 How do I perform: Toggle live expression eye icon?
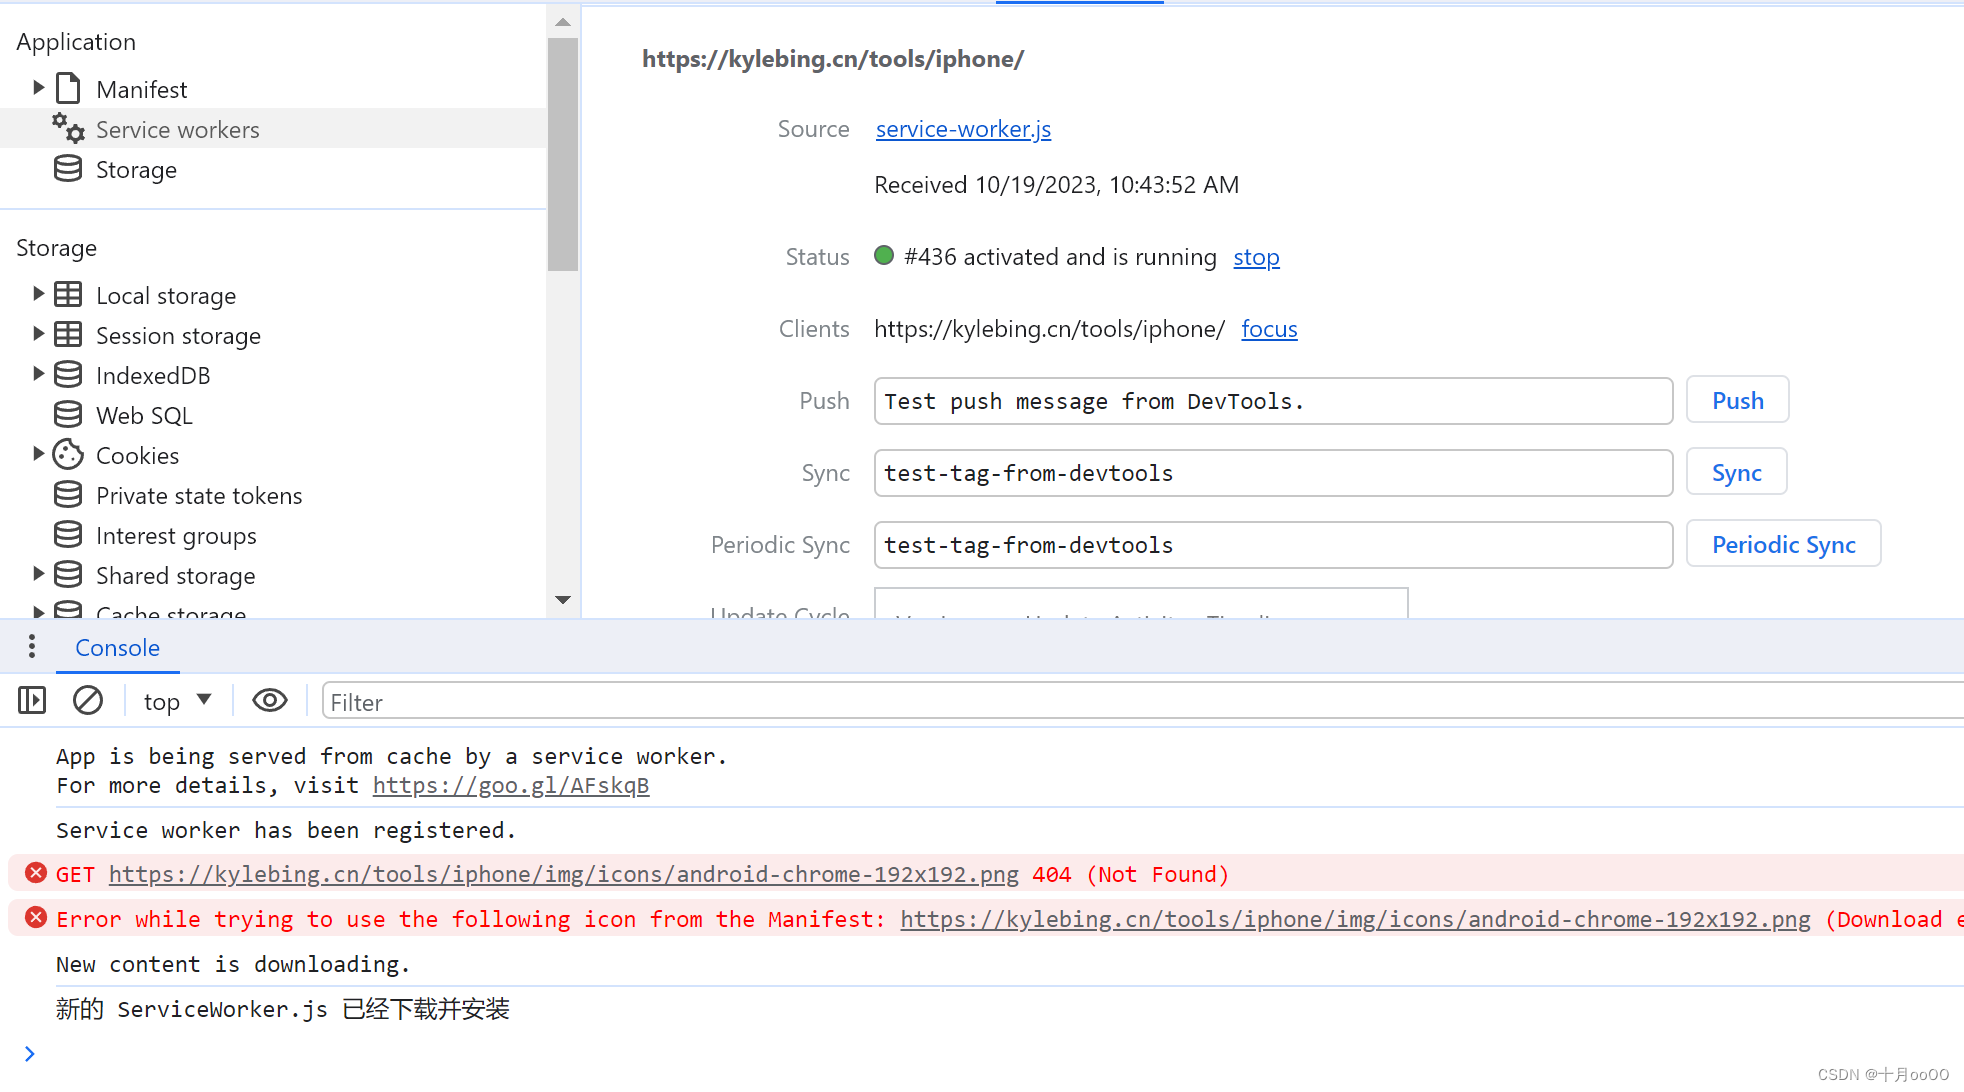pos(269,701)
